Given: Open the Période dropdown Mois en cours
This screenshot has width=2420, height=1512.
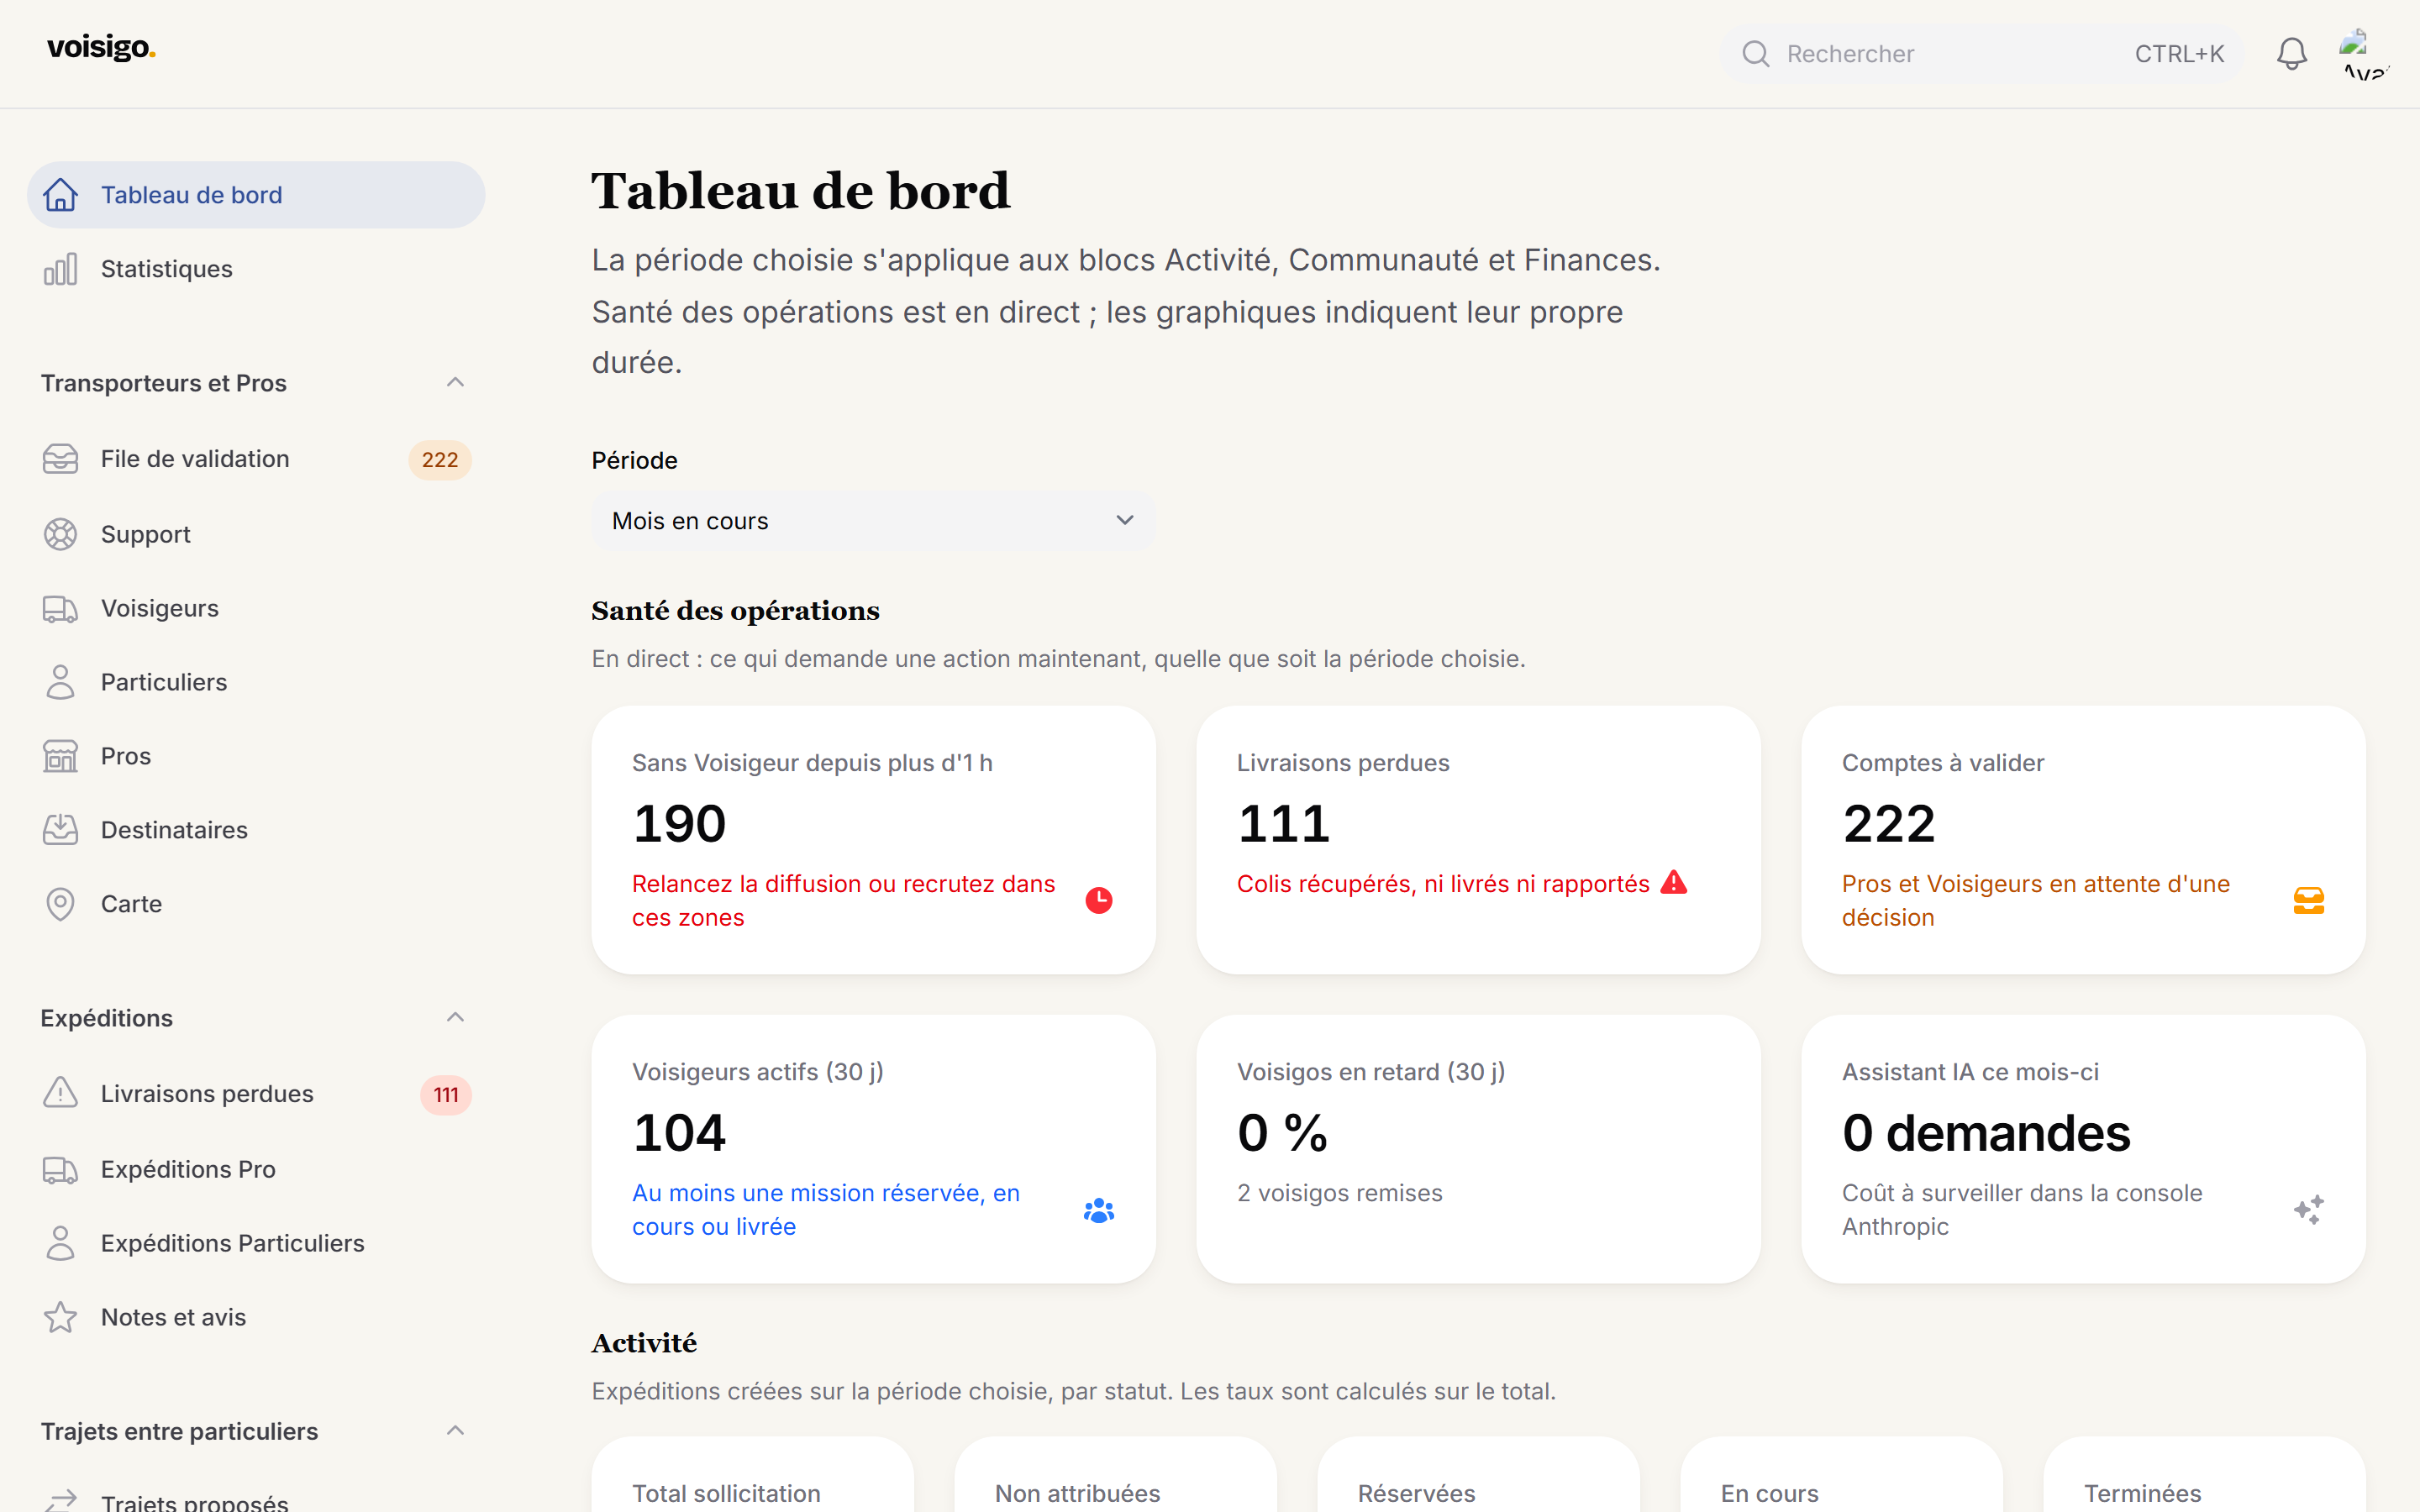Looking at the screenshot, I should [x=873, y=521].
